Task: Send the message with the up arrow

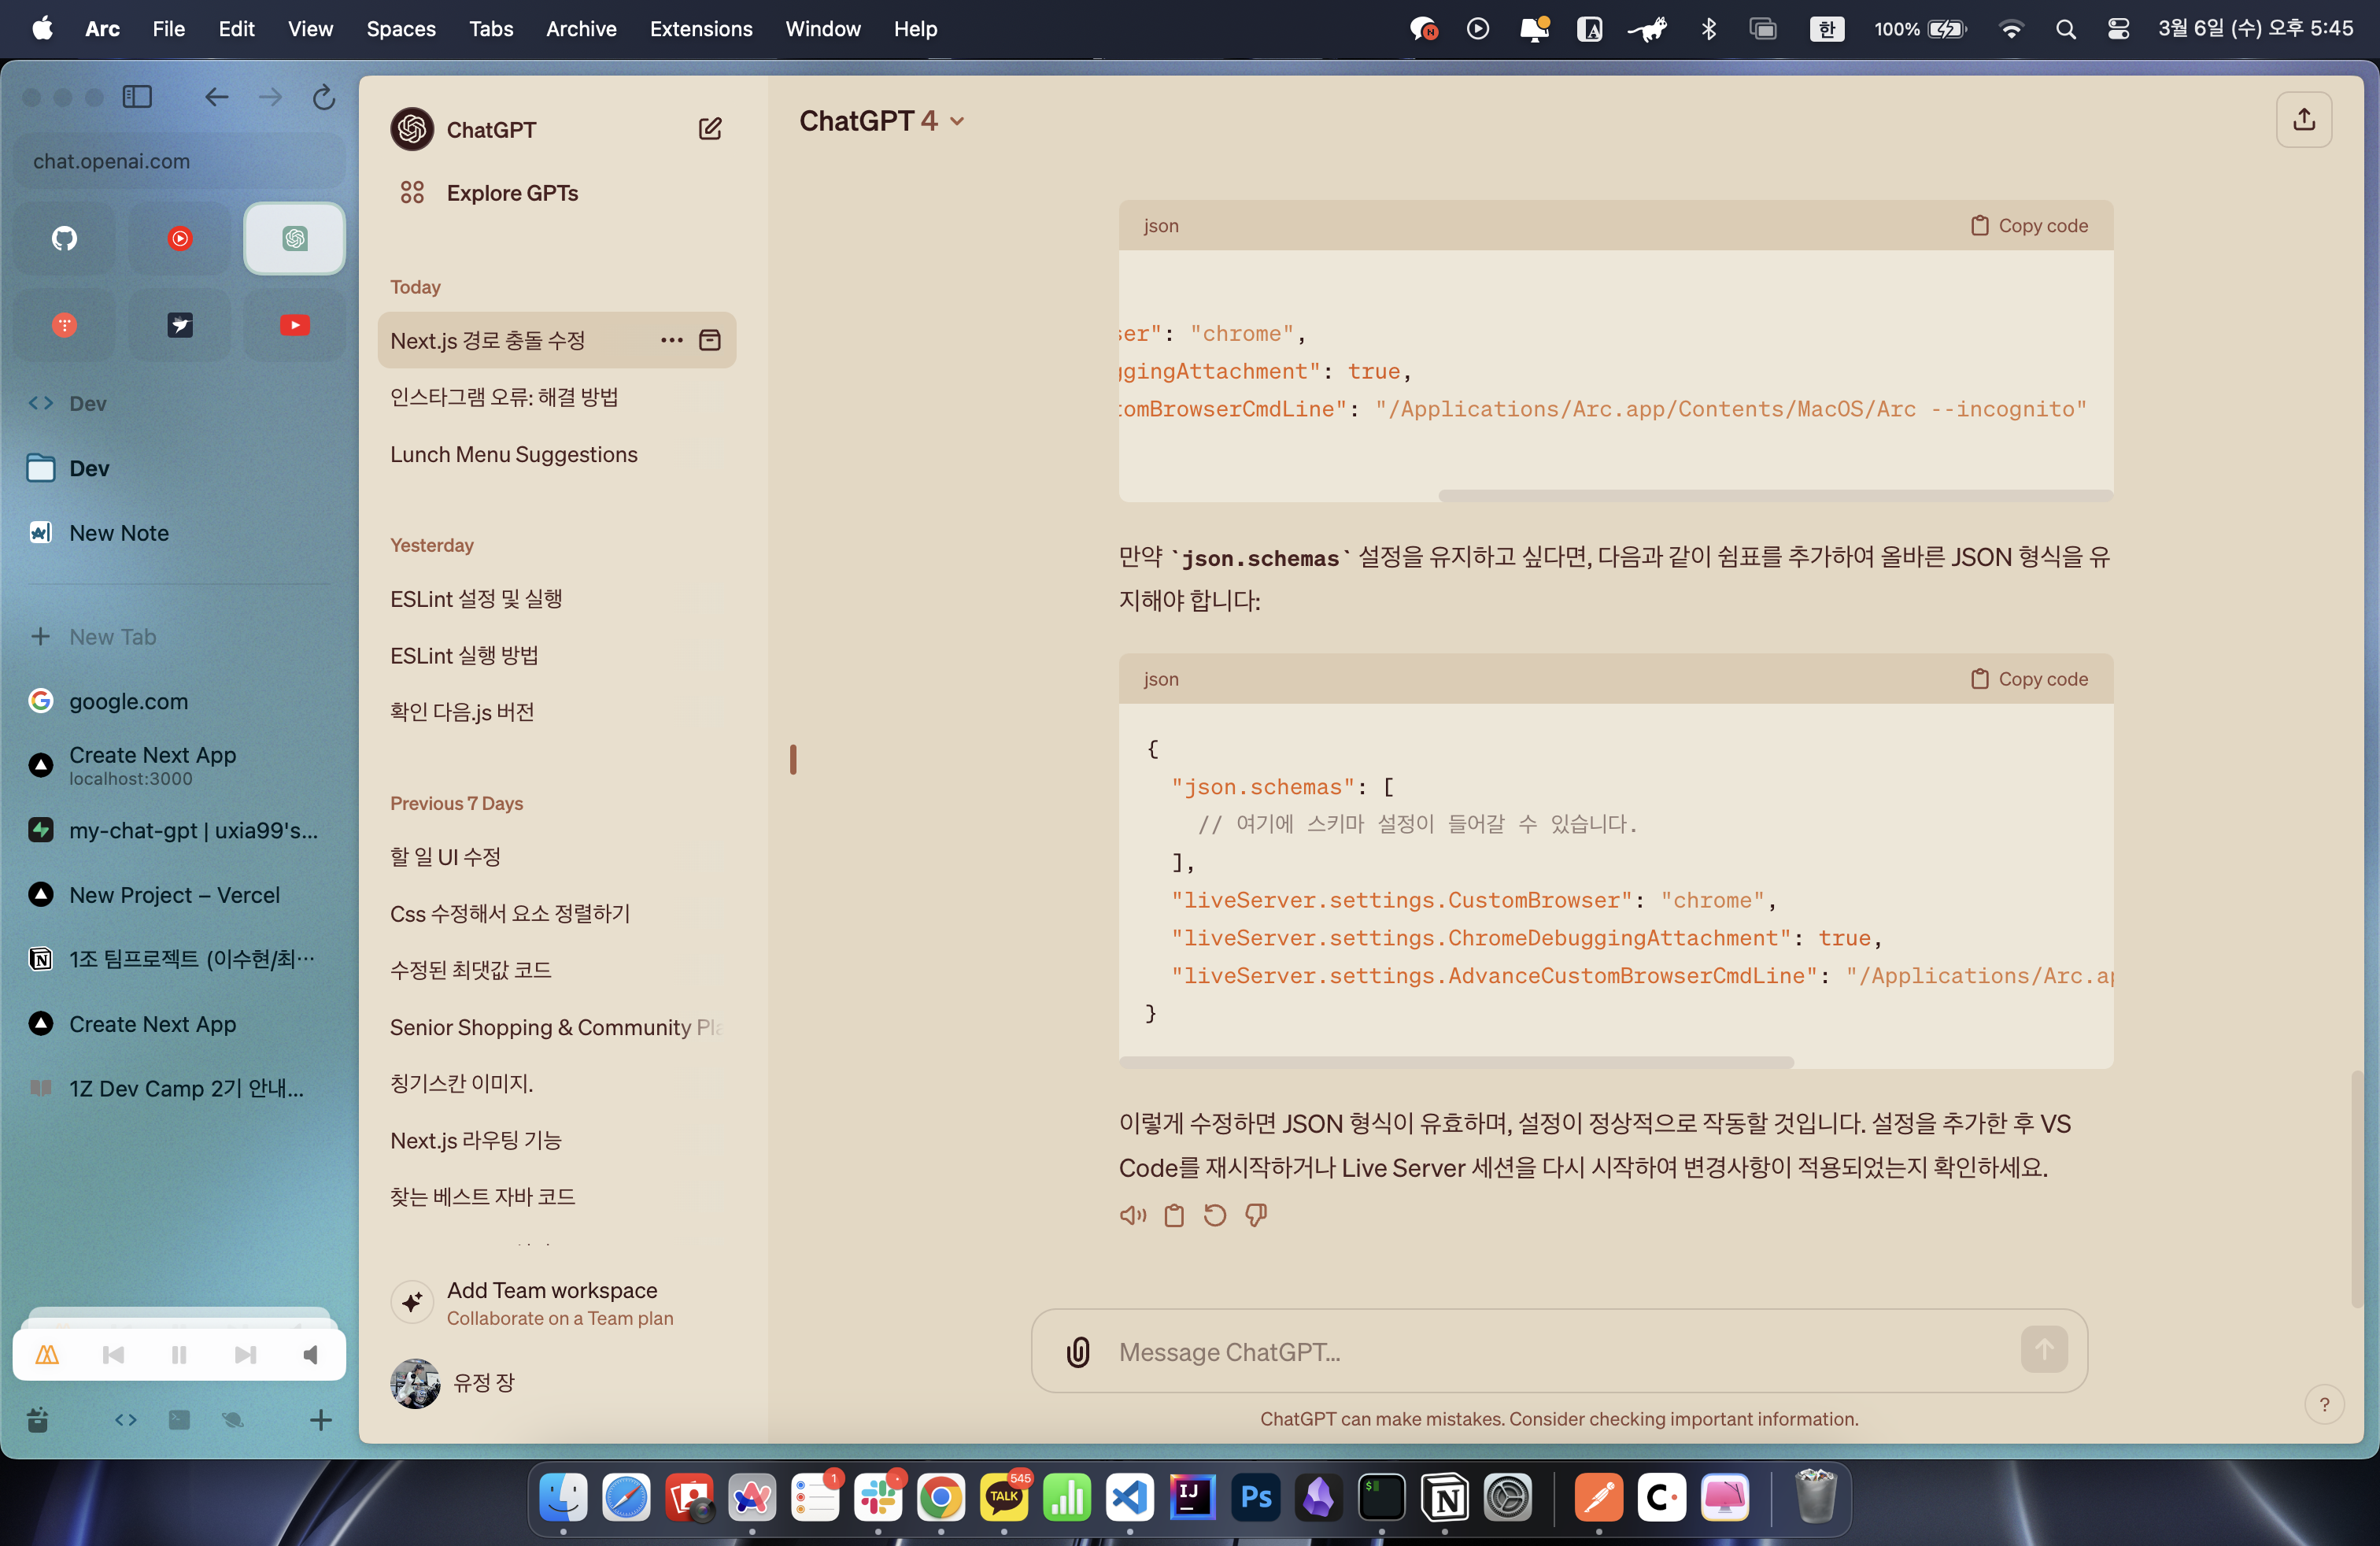Action: 2044,1350
